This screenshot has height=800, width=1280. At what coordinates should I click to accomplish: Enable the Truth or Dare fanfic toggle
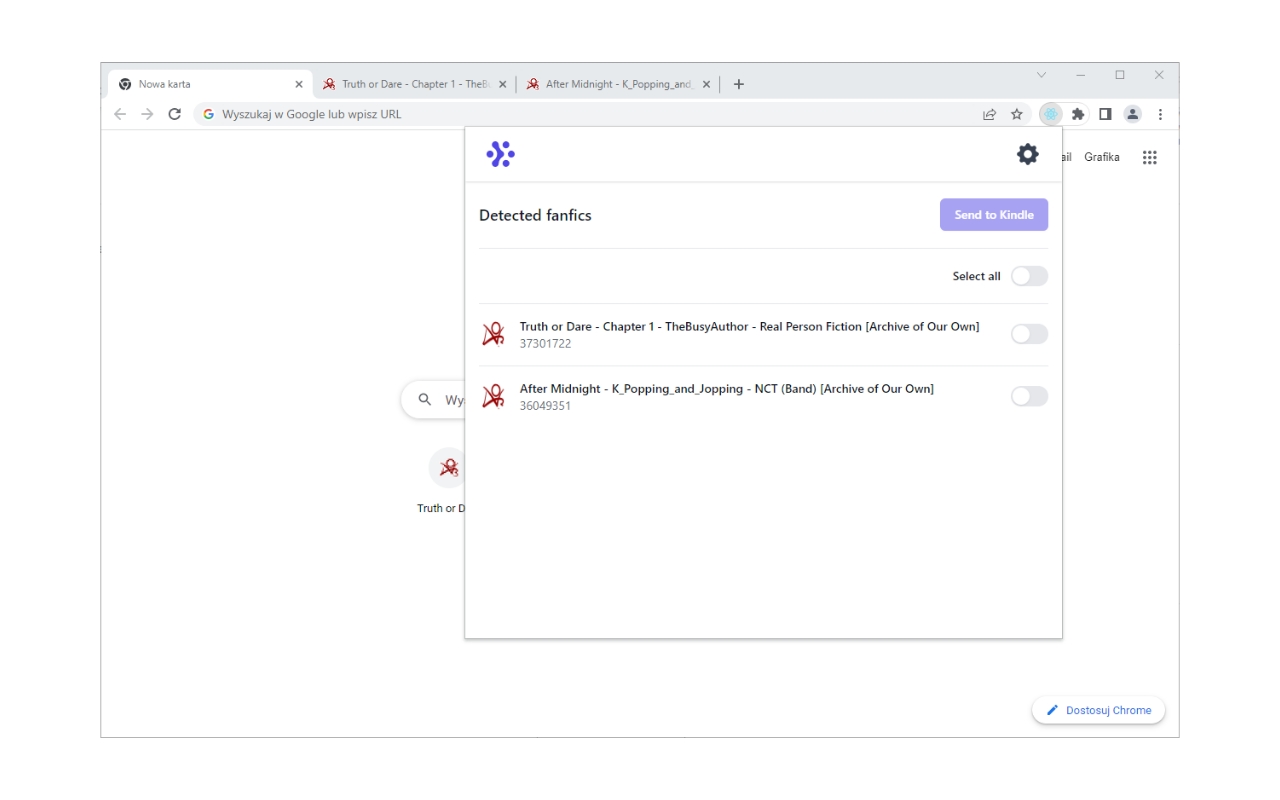(1029, 334)
